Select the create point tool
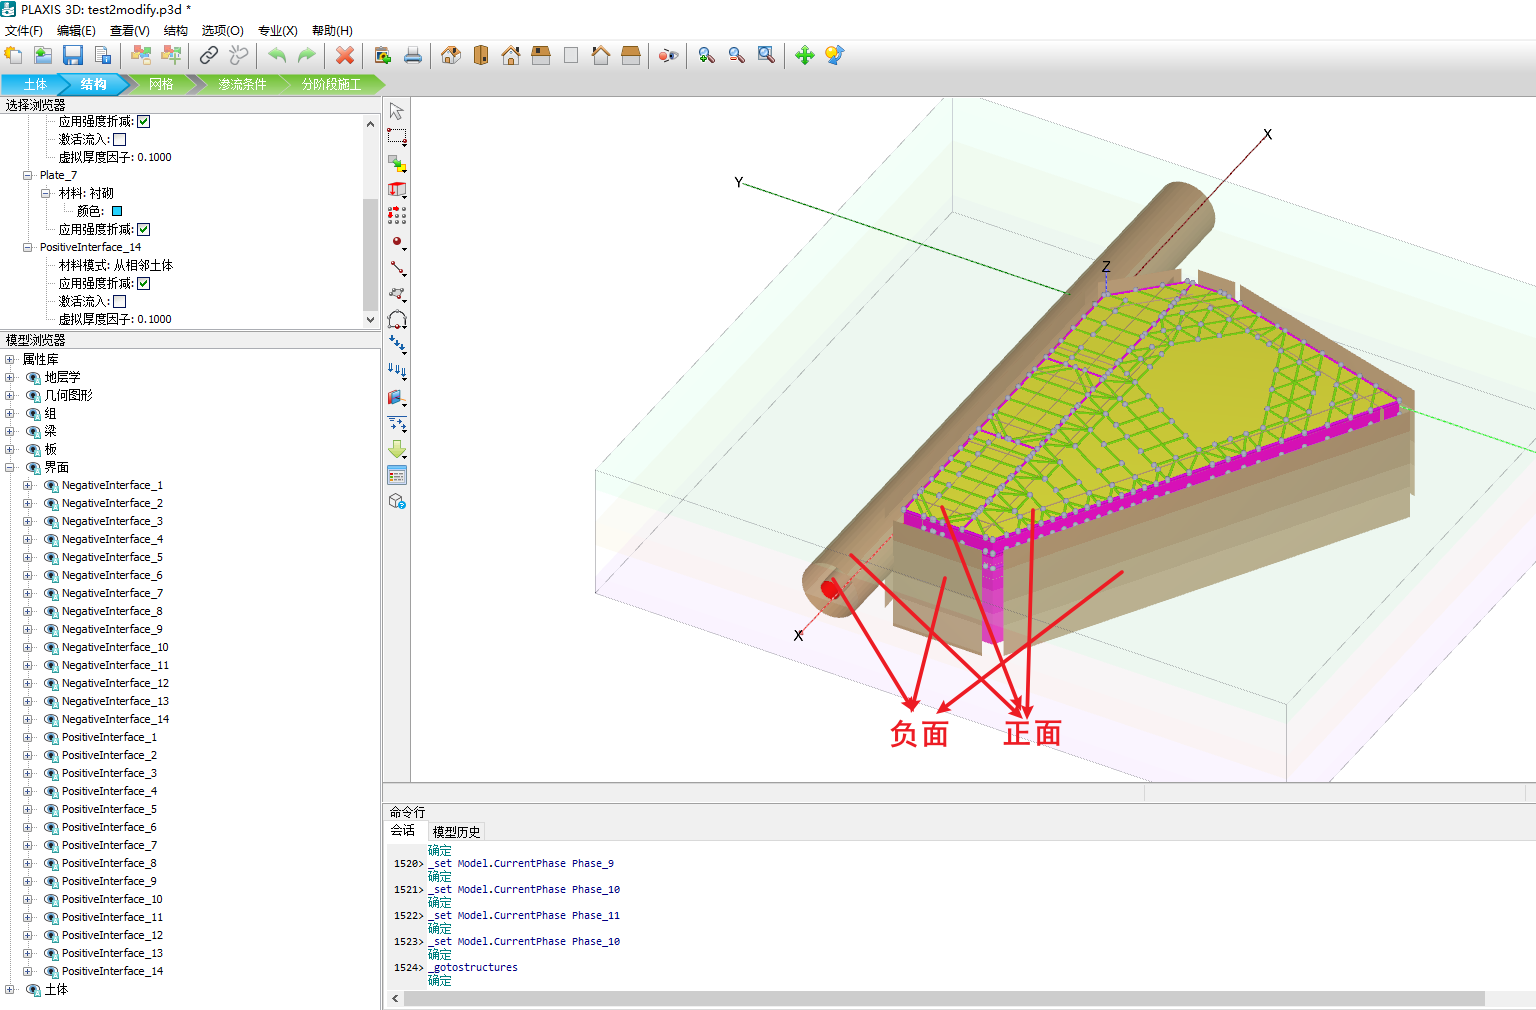This screenshot has height=1010, width=1536. (397, 243)
